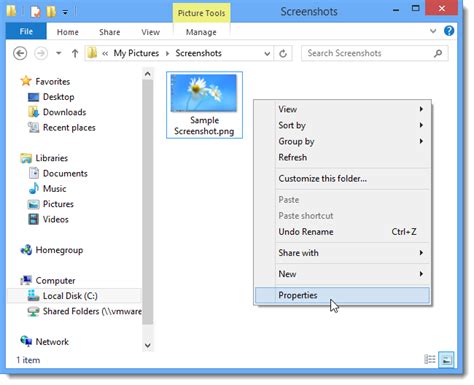Choose Refresh from the context menu

(343, 157)
